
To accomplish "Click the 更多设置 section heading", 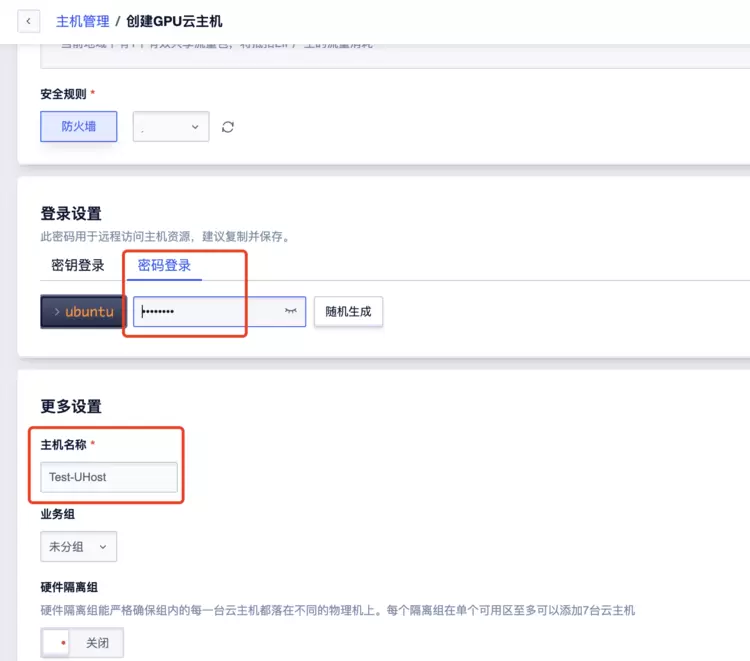I will 71,407.
